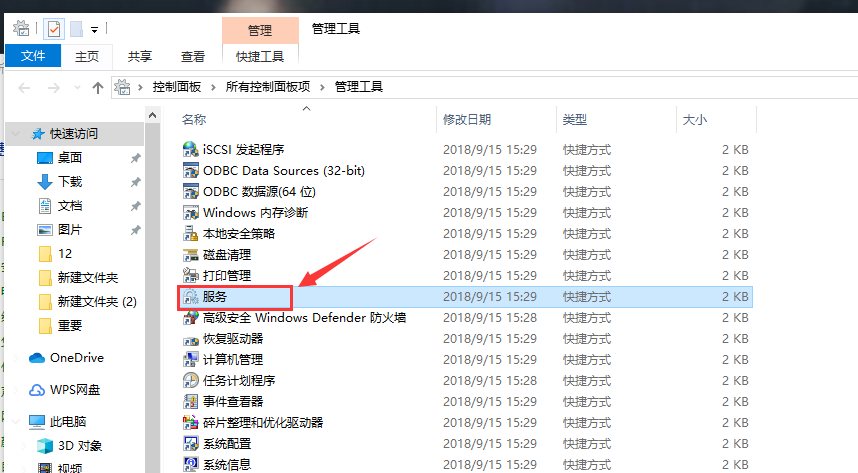858x473 pixels.
Task: Open the recent locations dropdown arrow
Action: pyautogui.click(x=76, y=88)
